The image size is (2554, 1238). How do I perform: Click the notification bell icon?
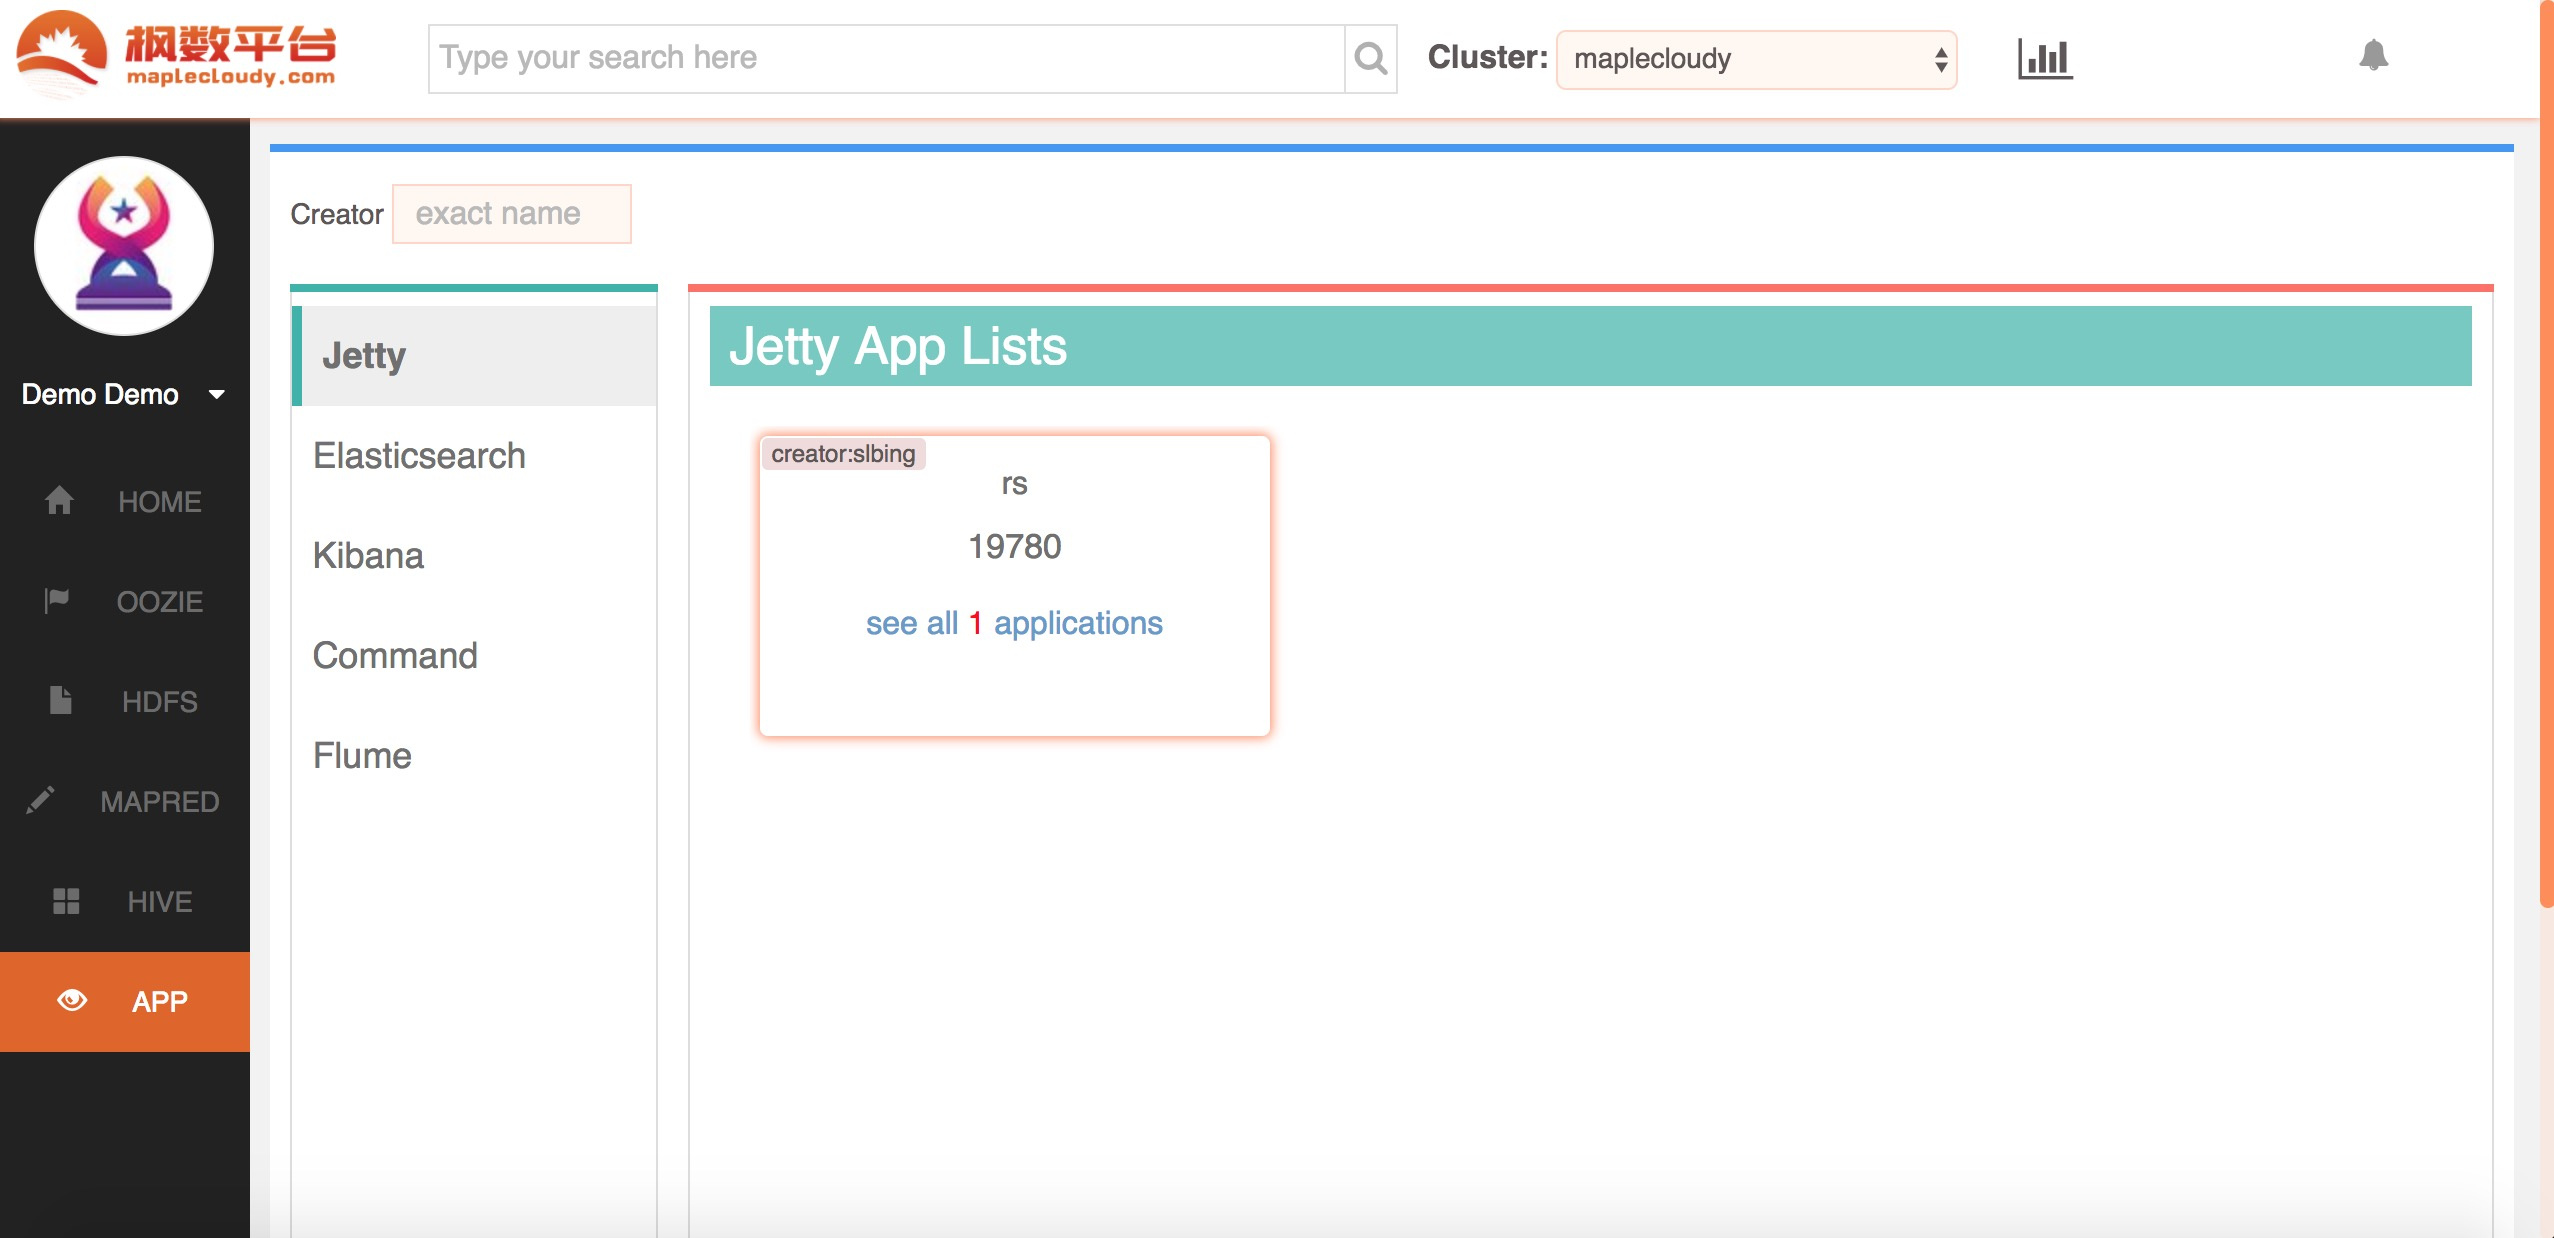tap(2373, 56)
